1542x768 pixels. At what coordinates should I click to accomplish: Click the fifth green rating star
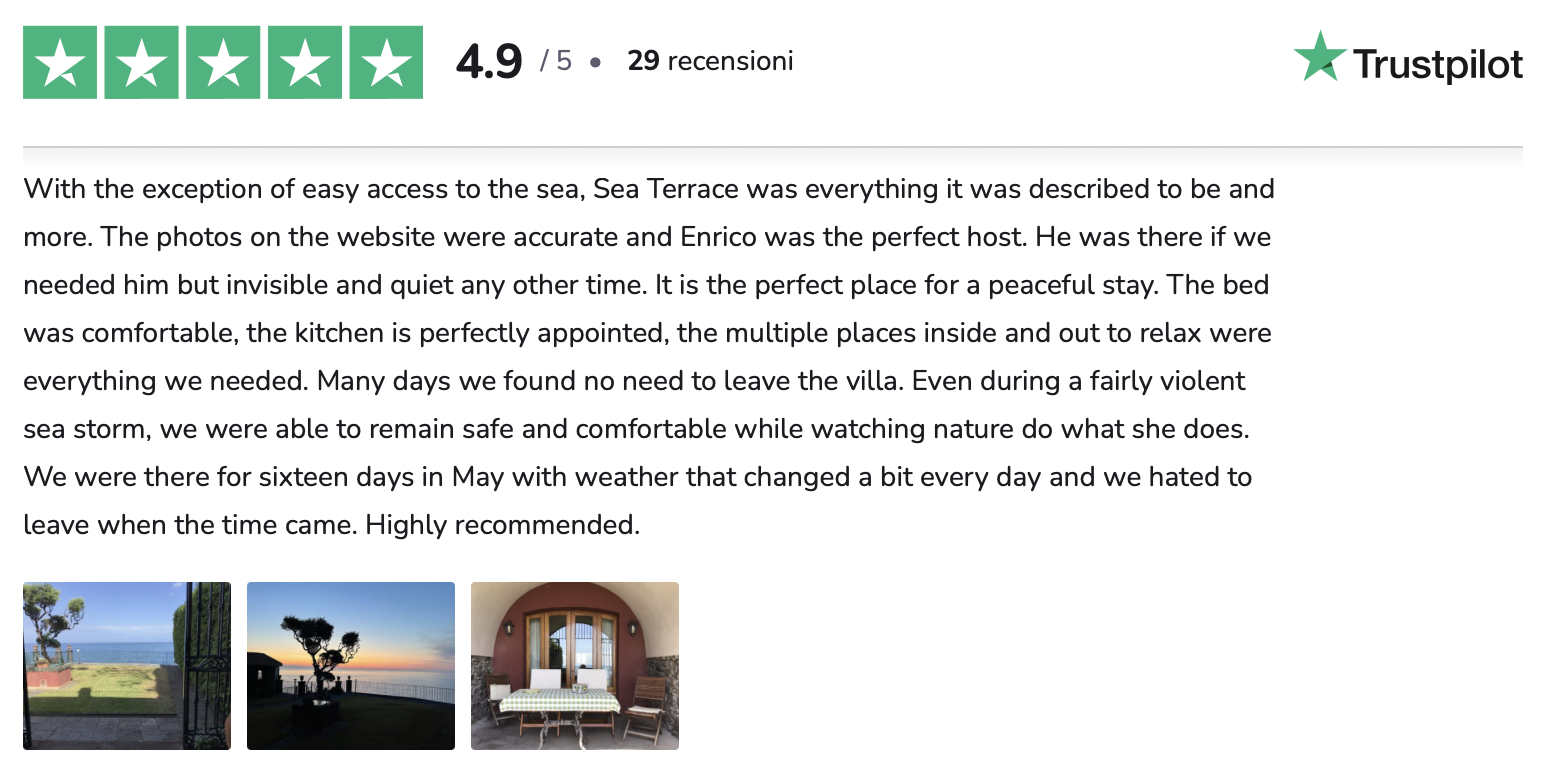386,62
